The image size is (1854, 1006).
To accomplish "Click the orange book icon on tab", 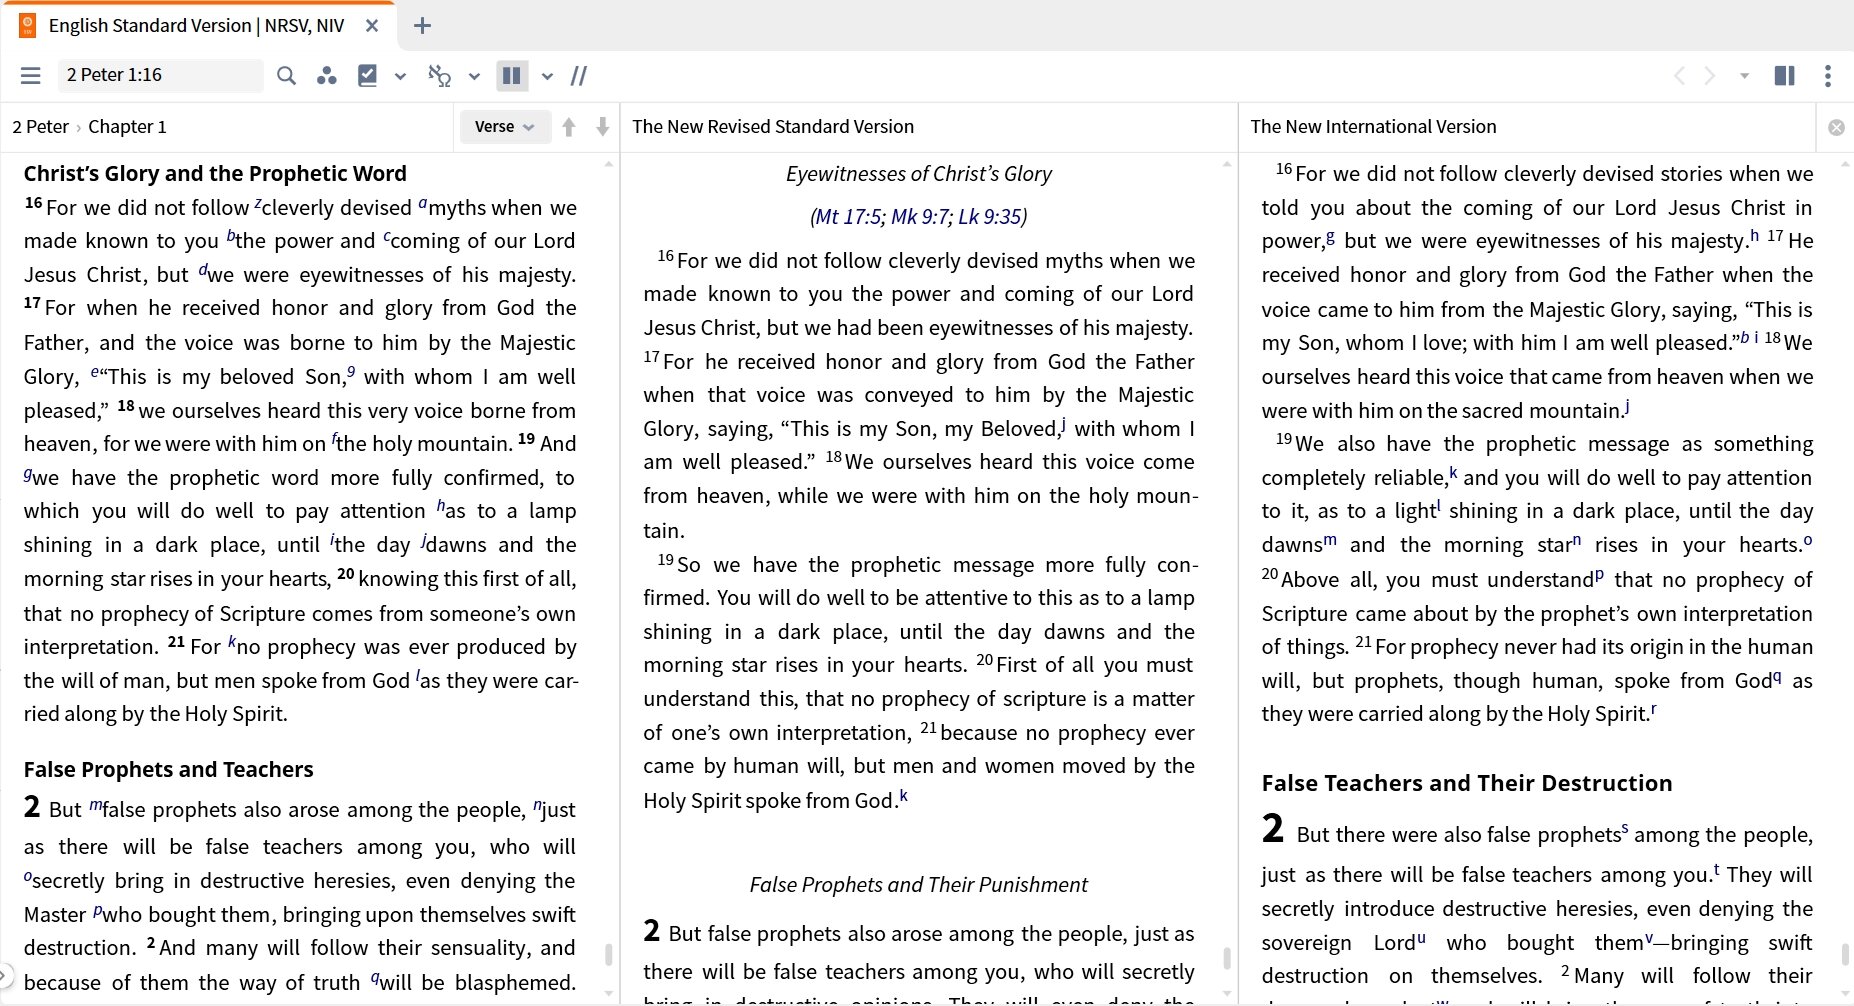I will pos(27,25).
